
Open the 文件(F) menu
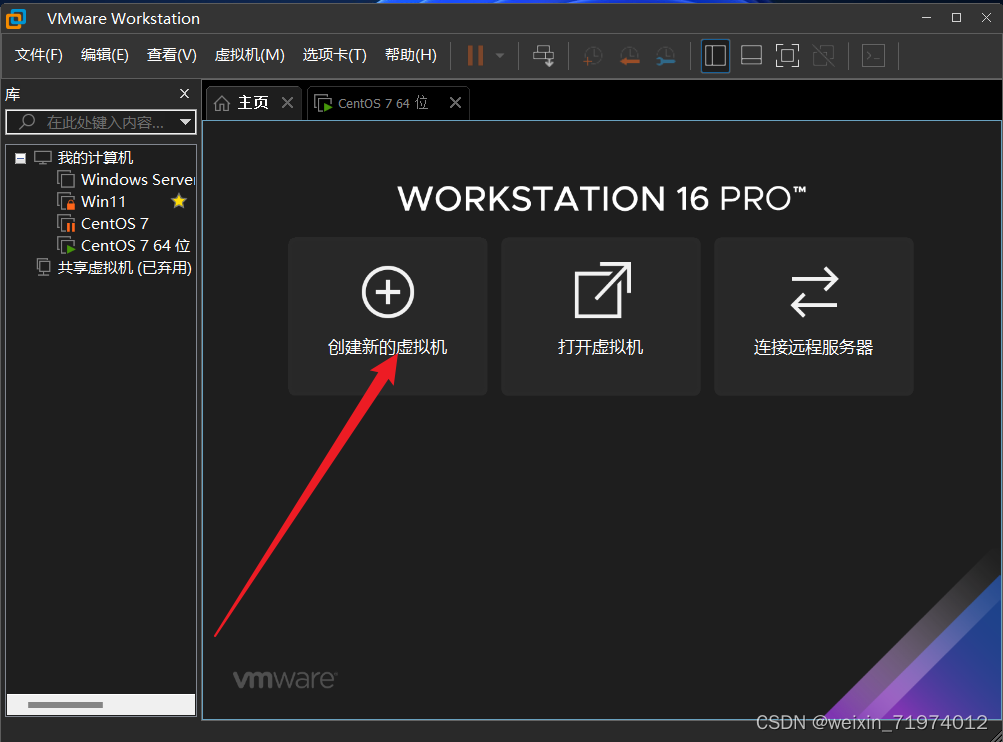[39, 55]
